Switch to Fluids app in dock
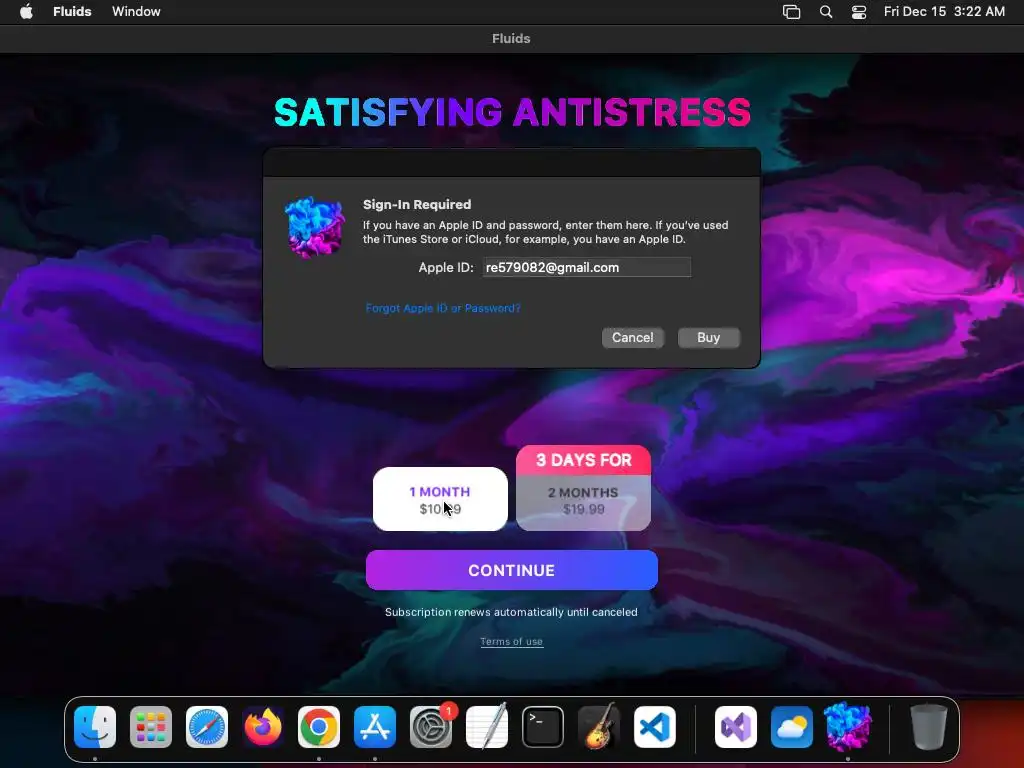This screenshot has width=1024, height=768. click(848, 727)
